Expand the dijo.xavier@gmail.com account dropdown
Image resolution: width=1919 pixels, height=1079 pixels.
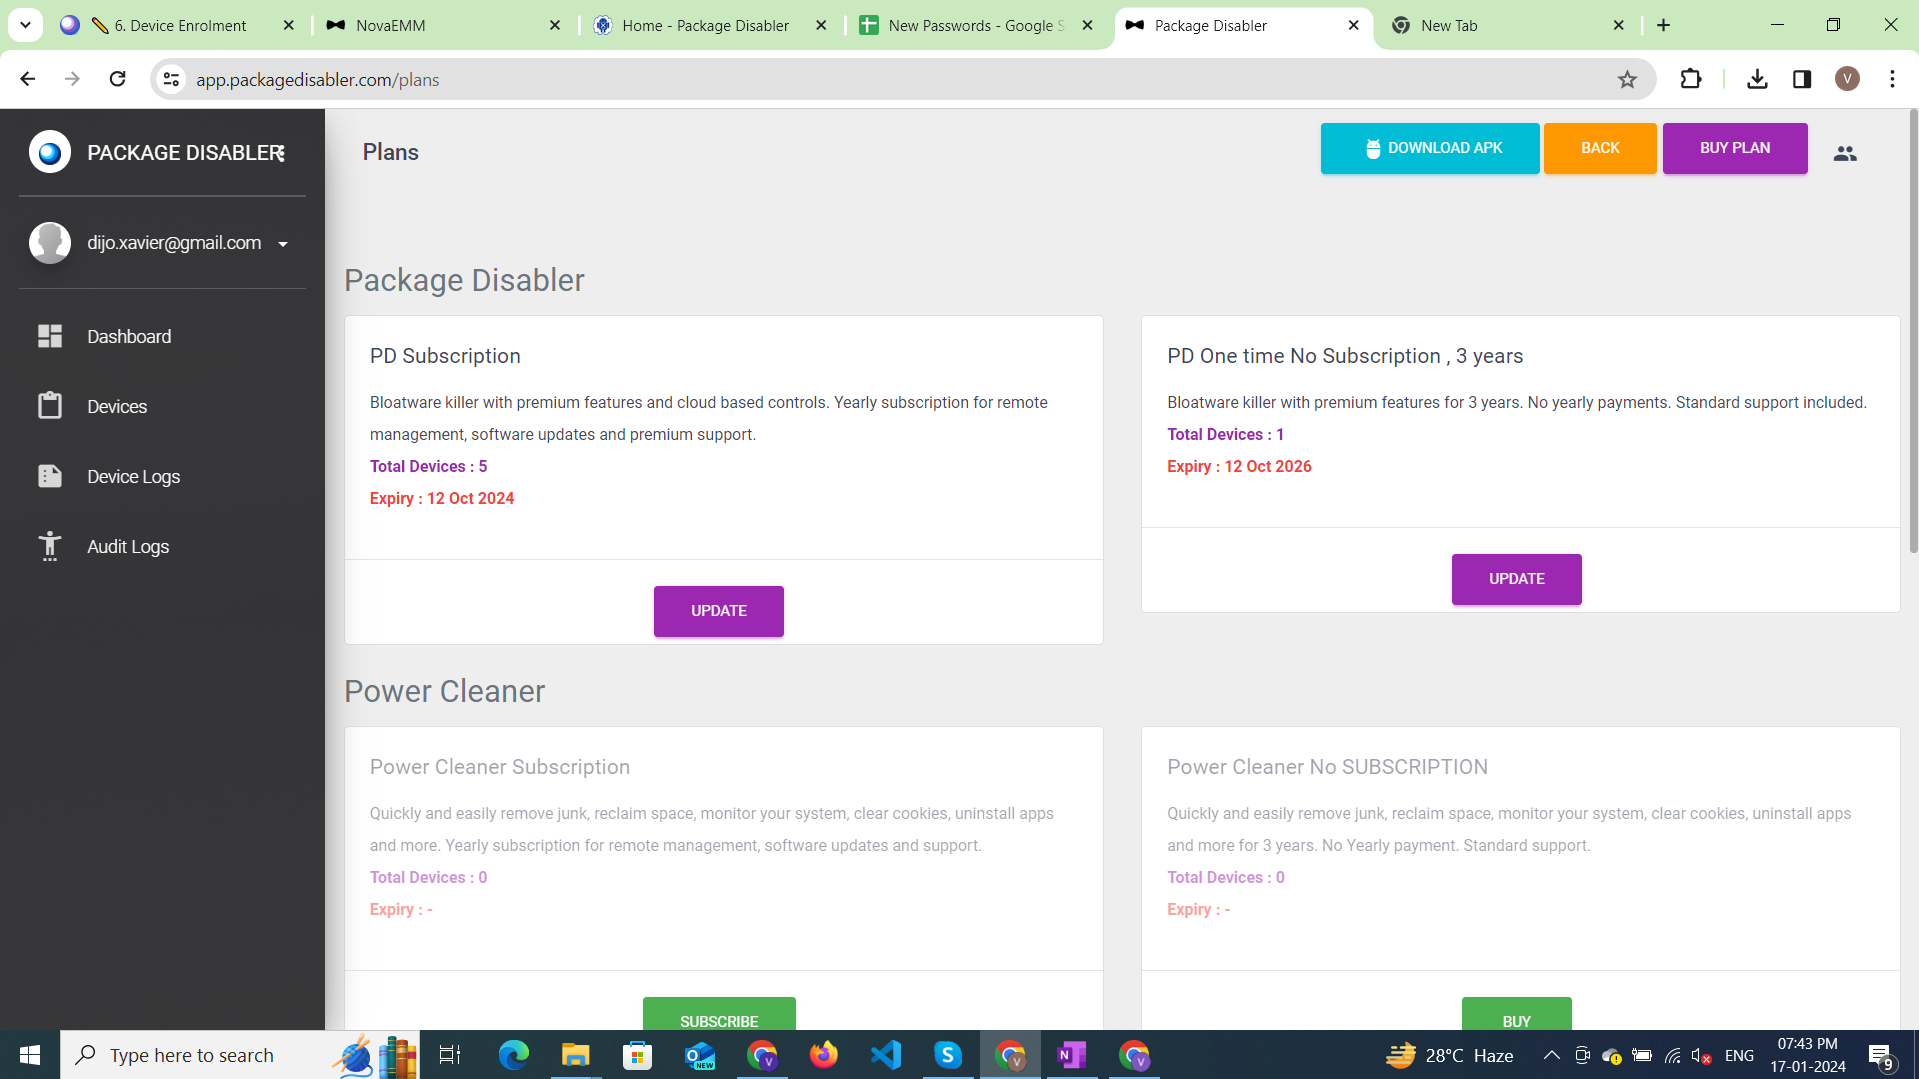coord(283,244)
